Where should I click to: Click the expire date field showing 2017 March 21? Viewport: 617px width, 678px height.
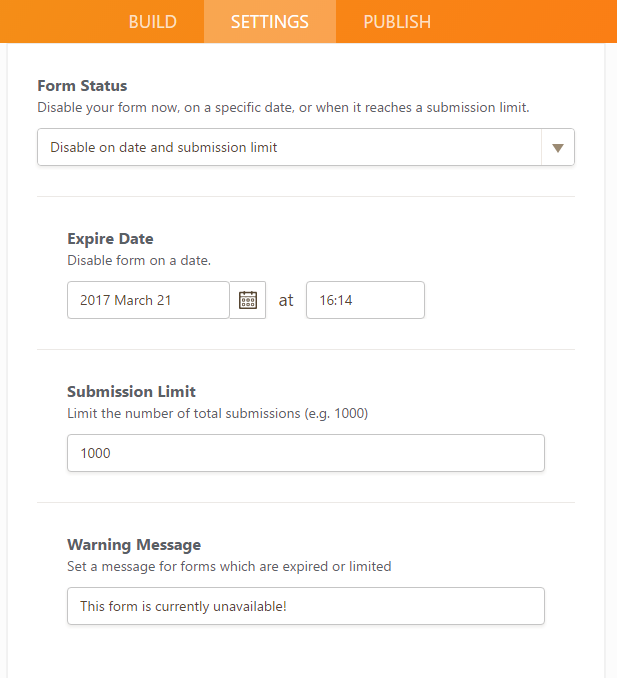pos(148,300)
